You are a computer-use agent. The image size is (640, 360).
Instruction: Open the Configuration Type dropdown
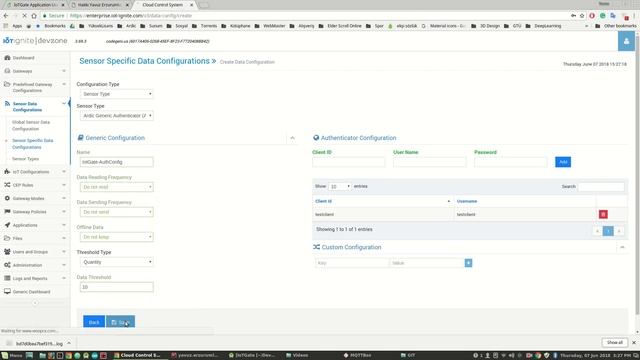[117, 94]
